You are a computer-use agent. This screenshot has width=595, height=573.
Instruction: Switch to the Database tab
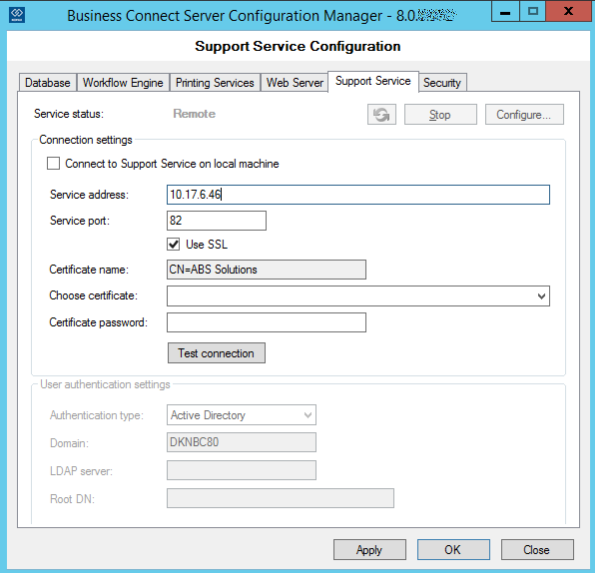pyautogui.click(x=47, y=82)
